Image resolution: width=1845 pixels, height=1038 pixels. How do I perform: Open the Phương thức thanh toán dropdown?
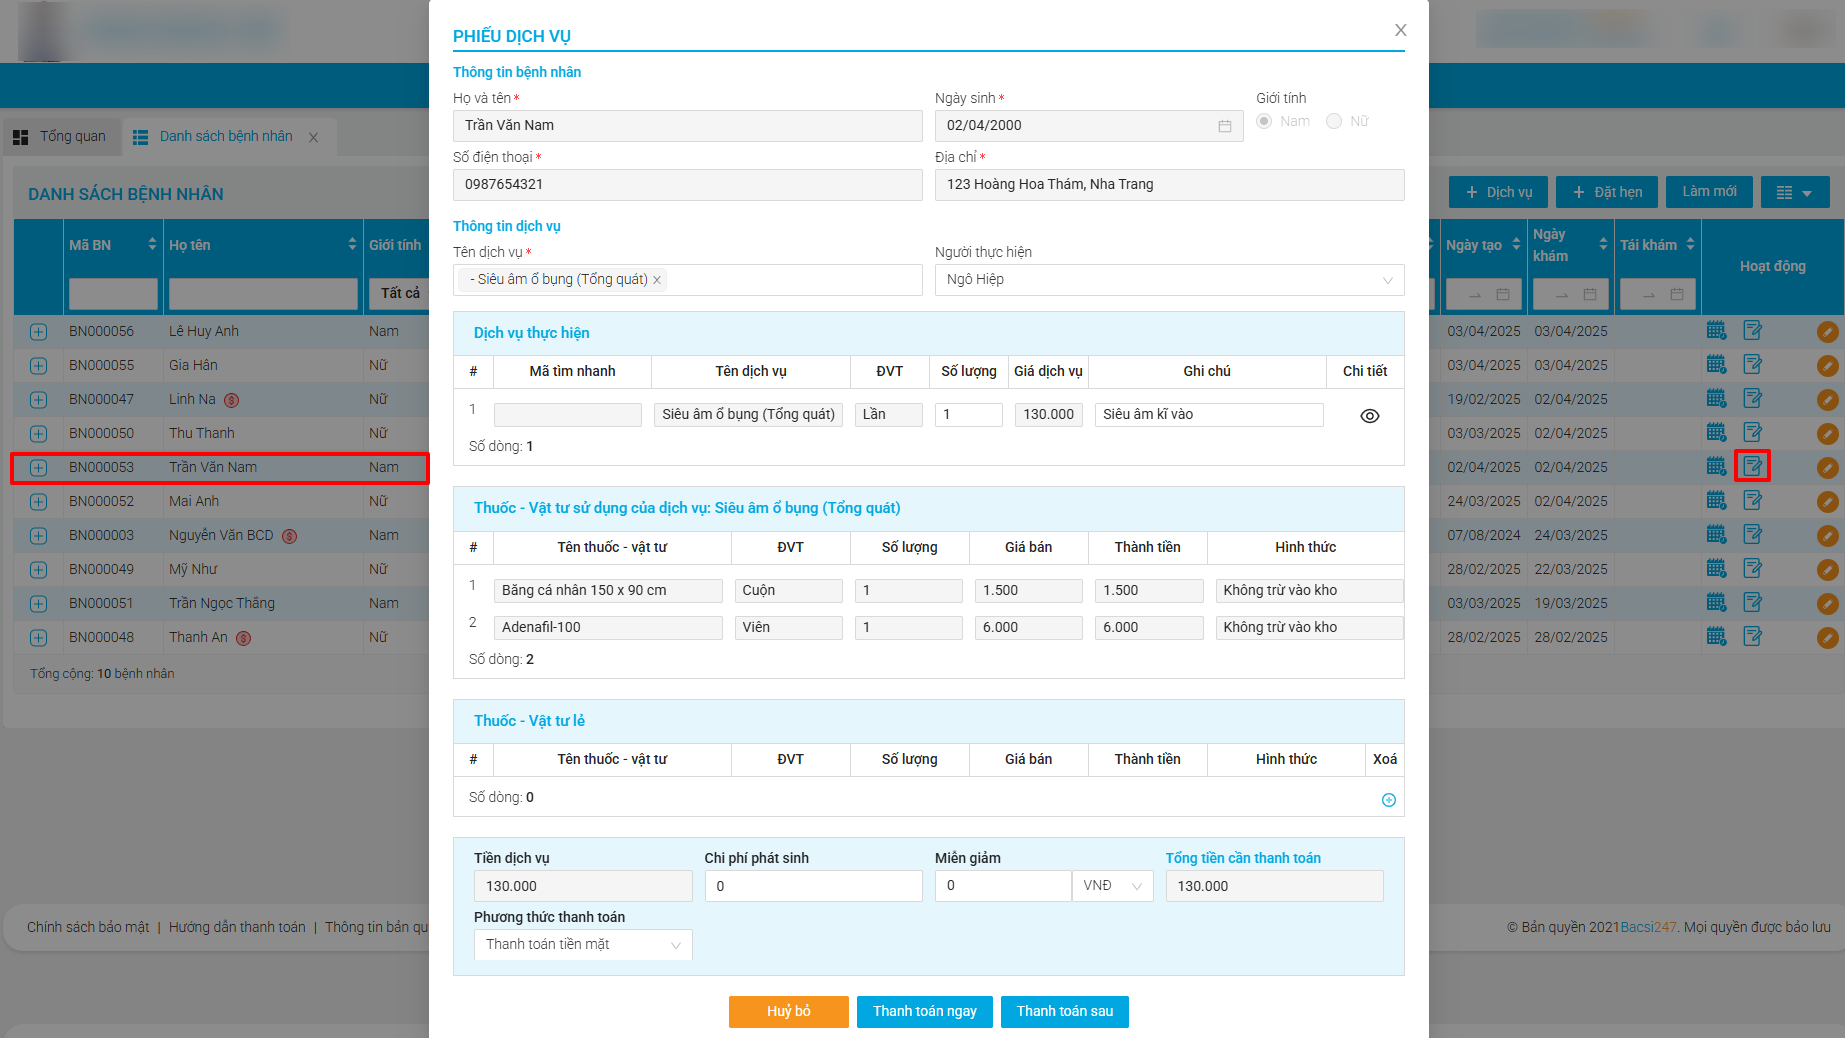583,945
